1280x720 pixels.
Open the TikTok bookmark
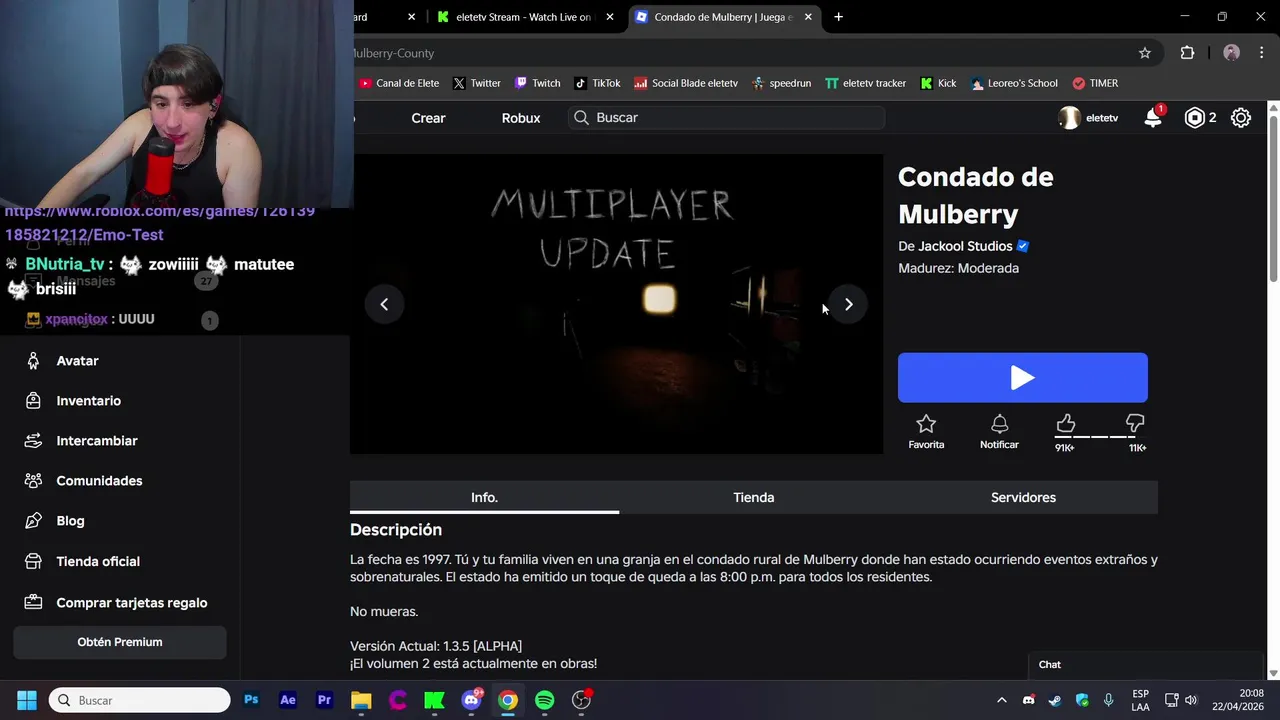point(597,83)
